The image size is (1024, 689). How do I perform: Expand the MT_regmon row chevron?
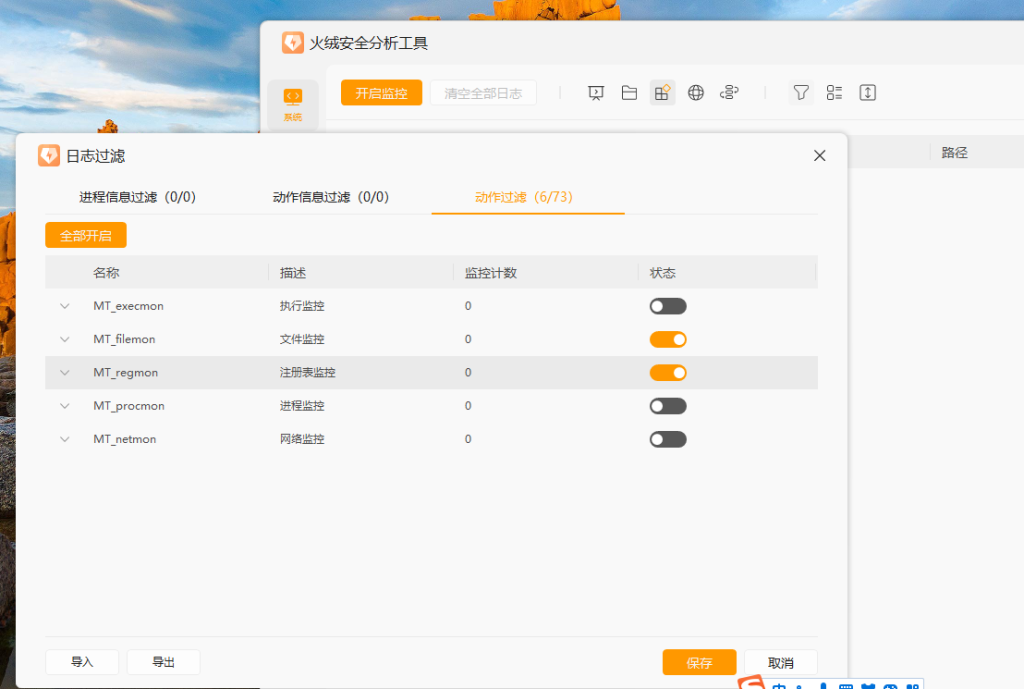click(65, 373)
